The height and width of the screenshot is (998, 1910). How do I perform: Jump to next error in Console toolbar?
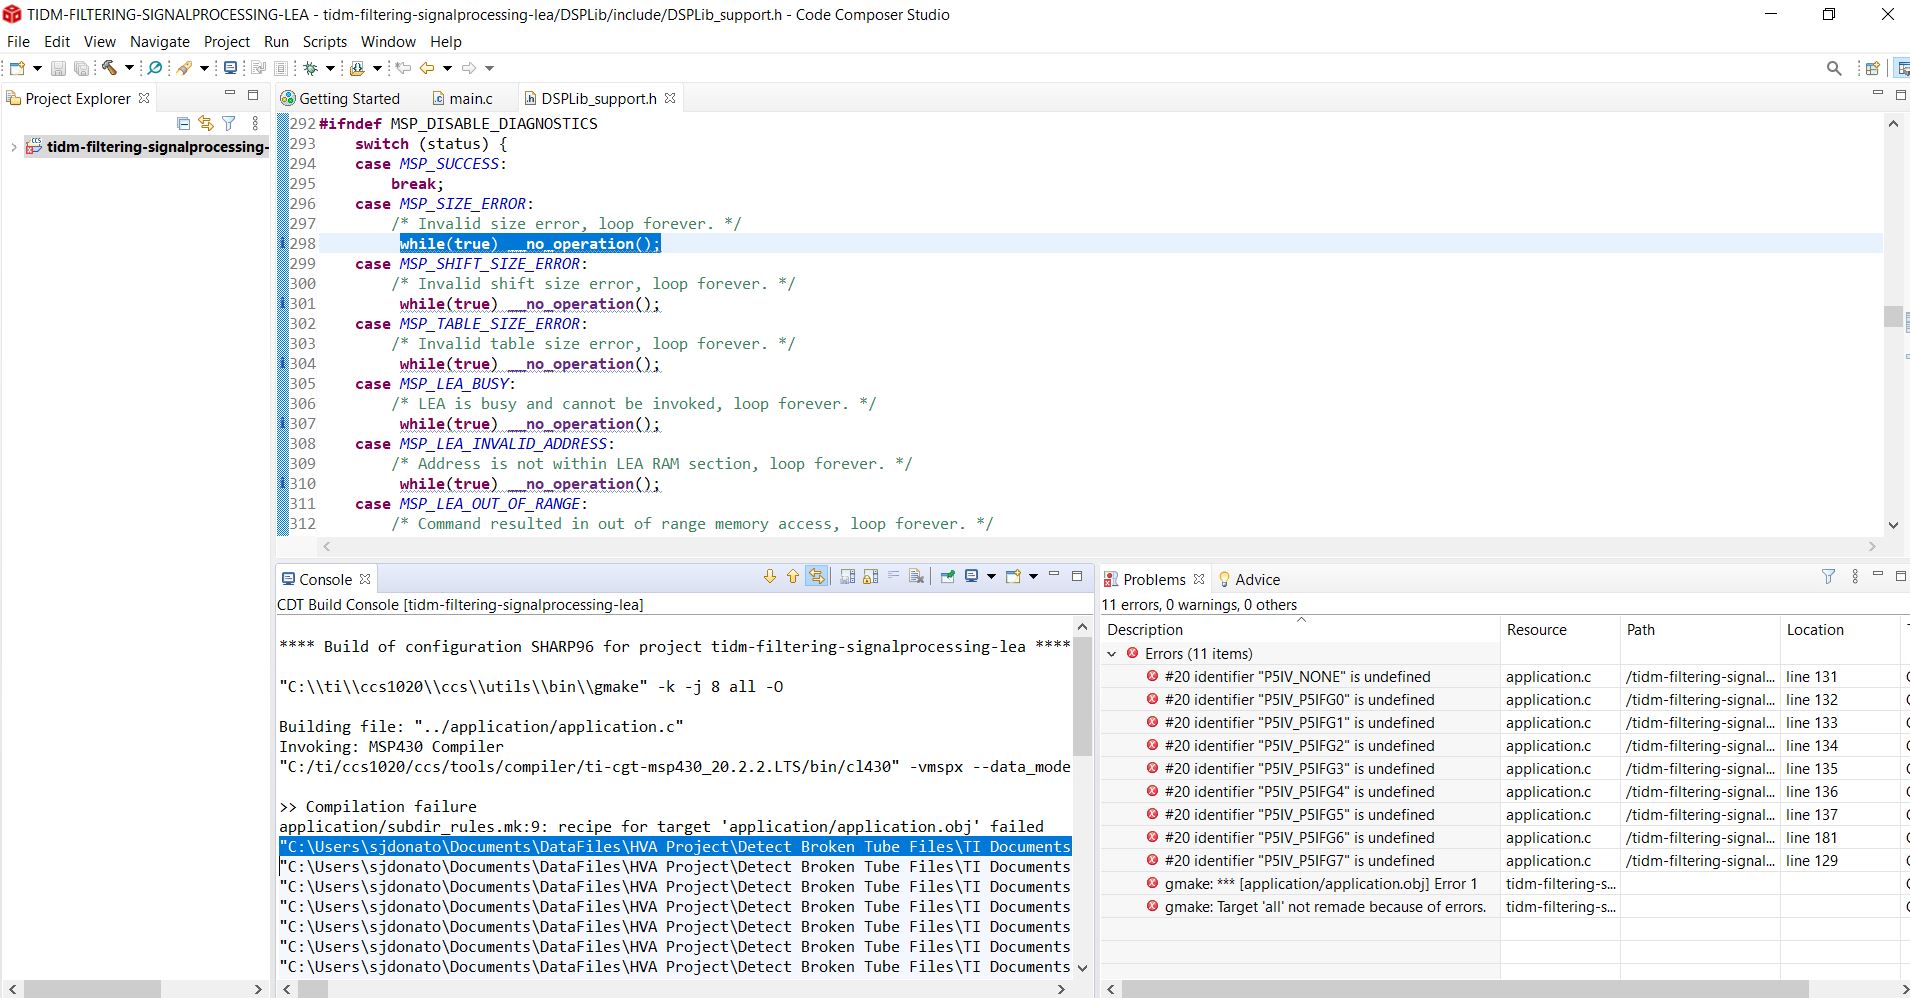click(x=769, y=577)
